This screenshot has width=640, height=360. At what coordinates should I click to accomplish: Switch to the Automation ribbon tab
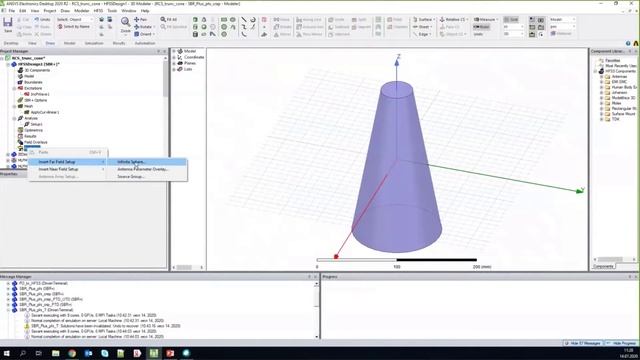[x=145, y=43]
